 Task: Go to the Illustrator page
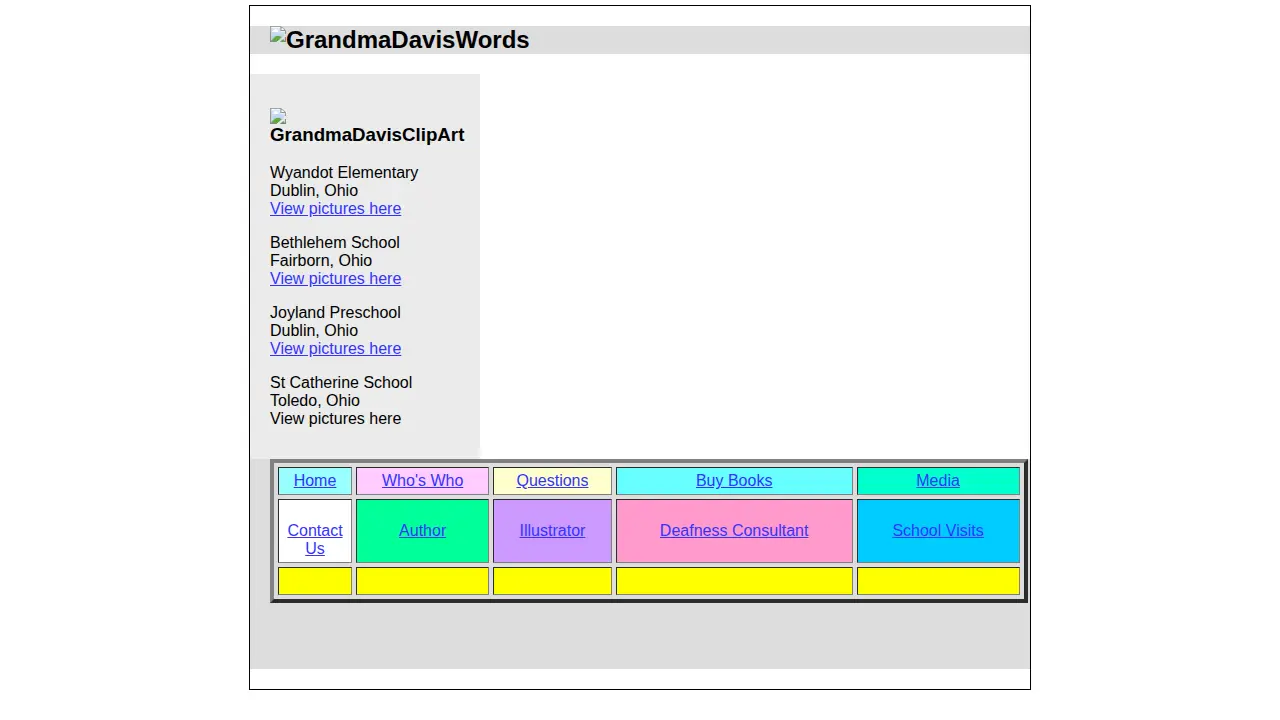(552, 531)
